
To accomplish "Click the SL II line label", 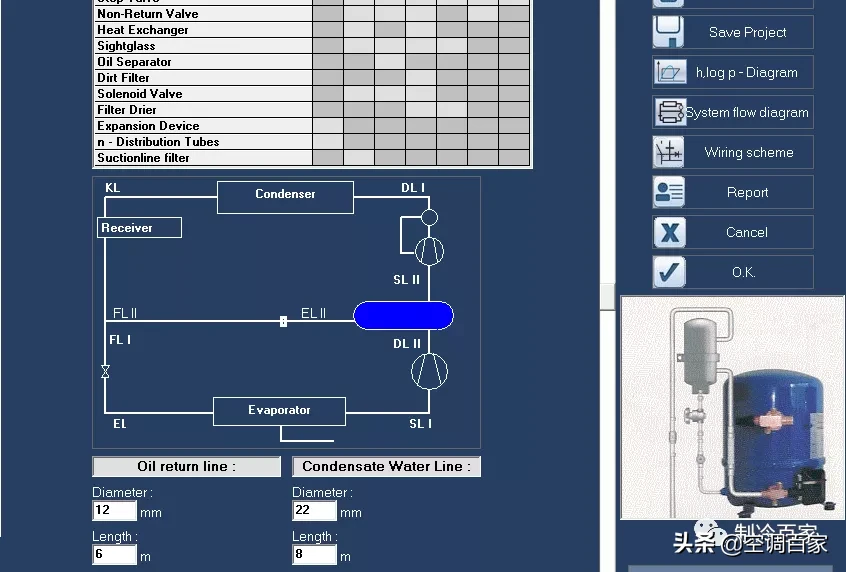I will point(406,280).
